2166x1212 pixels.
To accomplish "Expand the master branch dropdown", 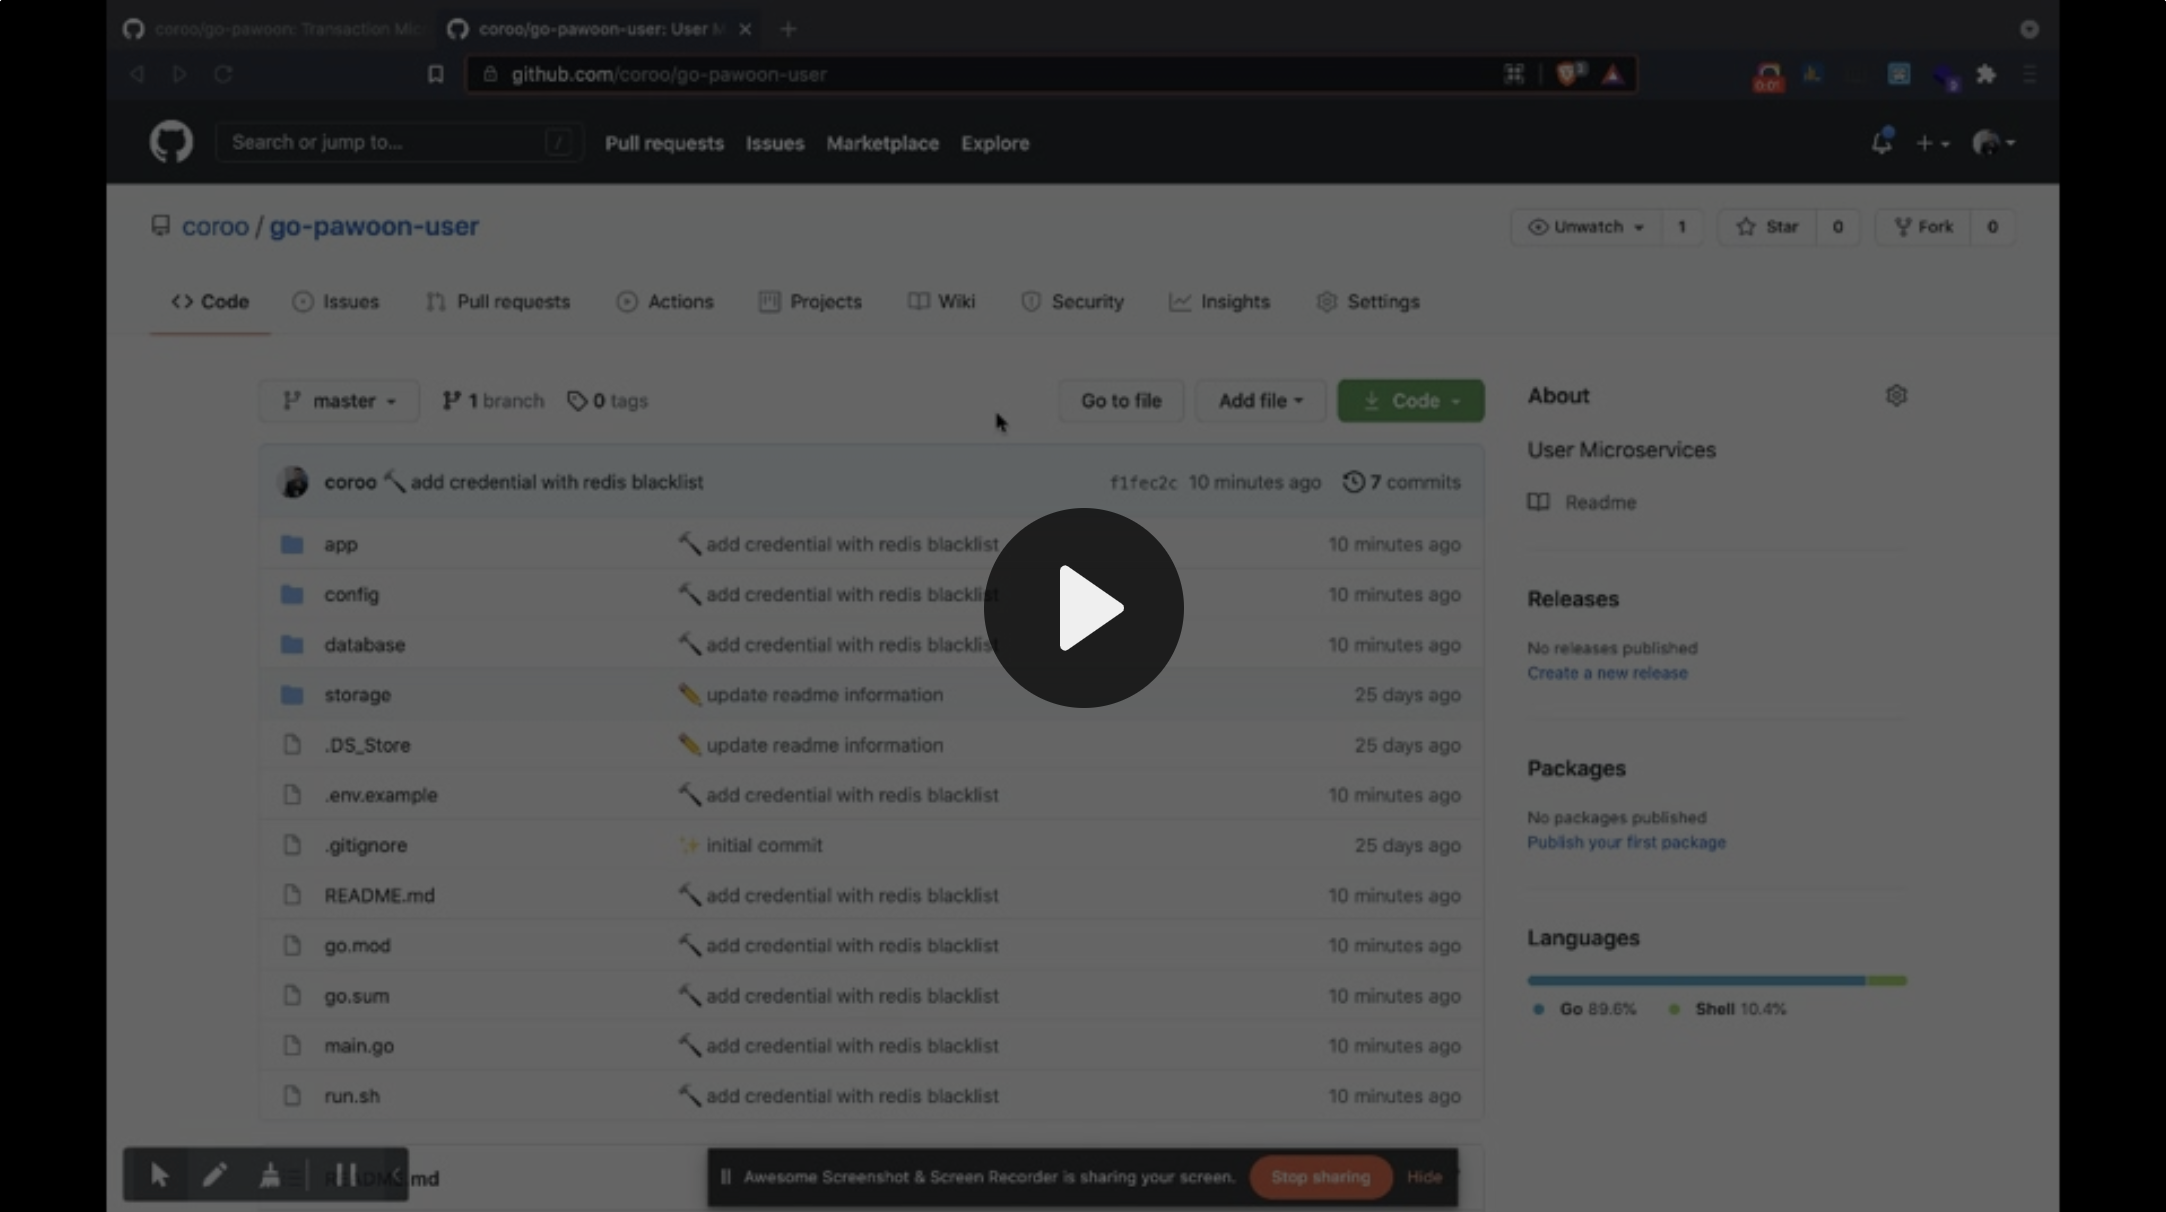I will (339, 401).
